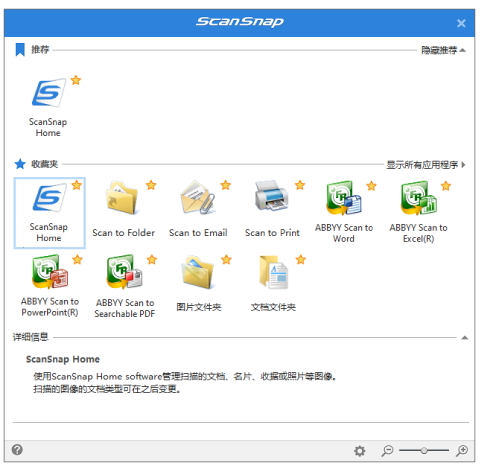
Task: Choose the Scan to Folder application
Action: 123,209
